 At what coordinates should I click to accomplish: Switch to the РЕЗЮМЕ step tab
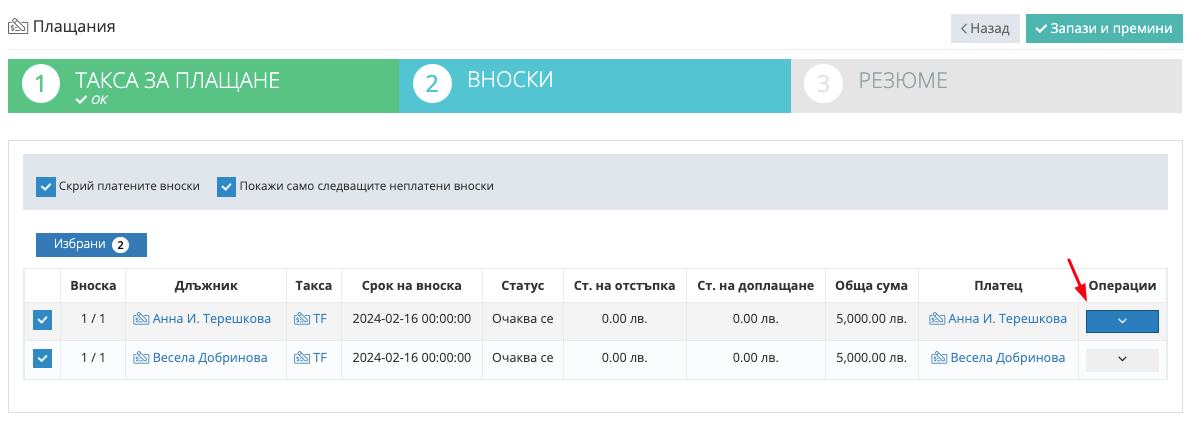click(x=988, y=85)
